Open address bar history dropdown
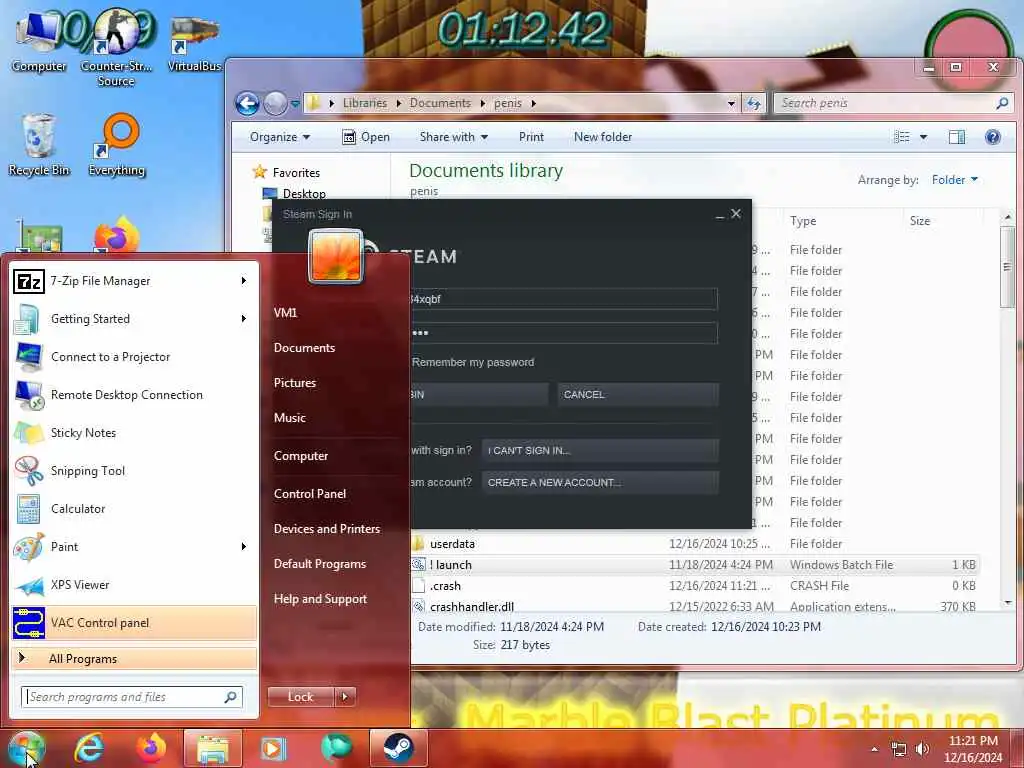 coord(731,103)
